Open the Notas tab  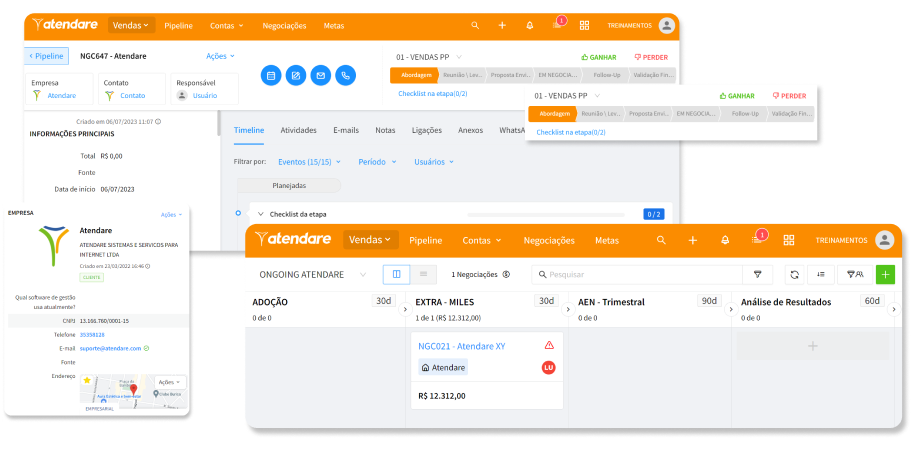coord(385,130)
